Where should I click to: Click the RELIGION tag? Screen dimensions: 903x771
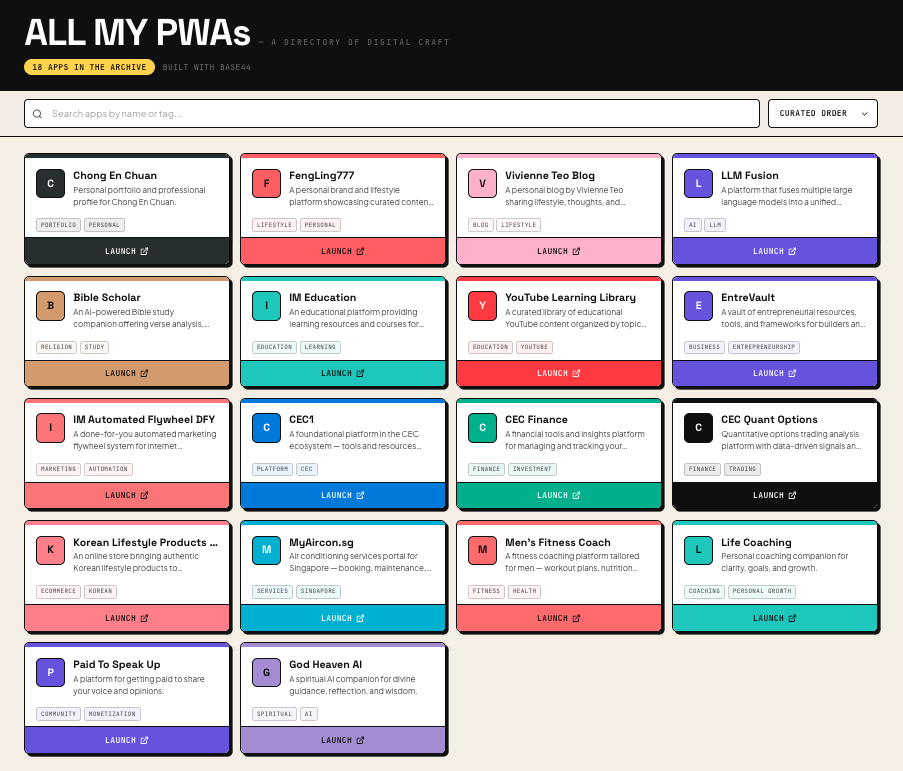click(x=56, y=347)
